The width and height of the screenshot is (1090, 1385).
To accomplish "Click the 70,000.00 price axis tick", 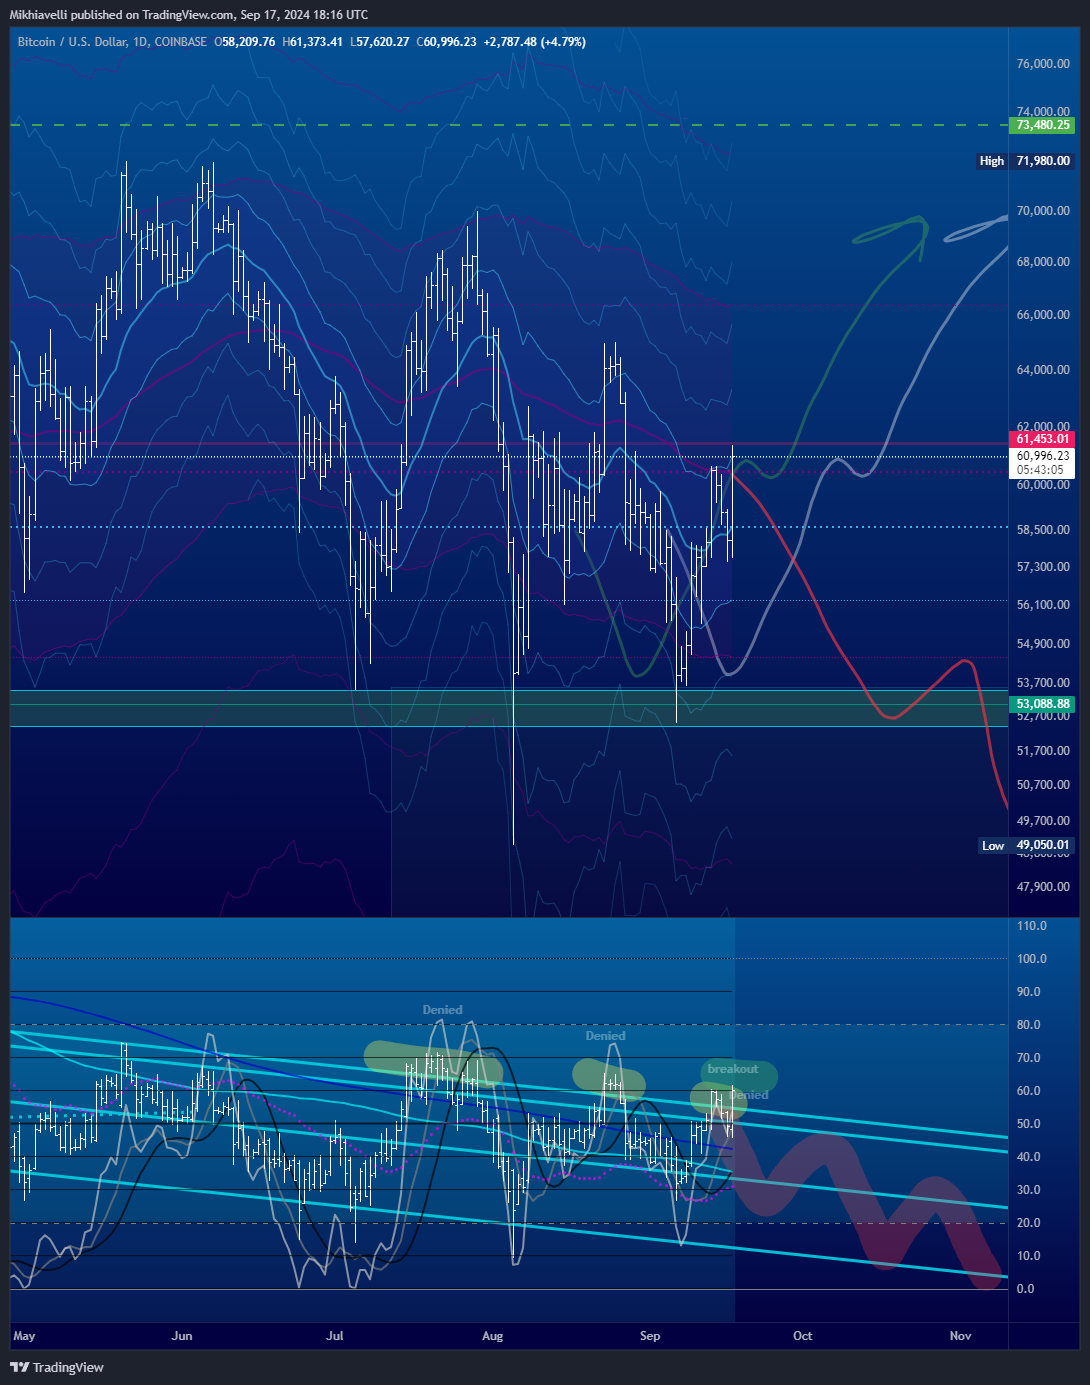I will point(1043,211).
